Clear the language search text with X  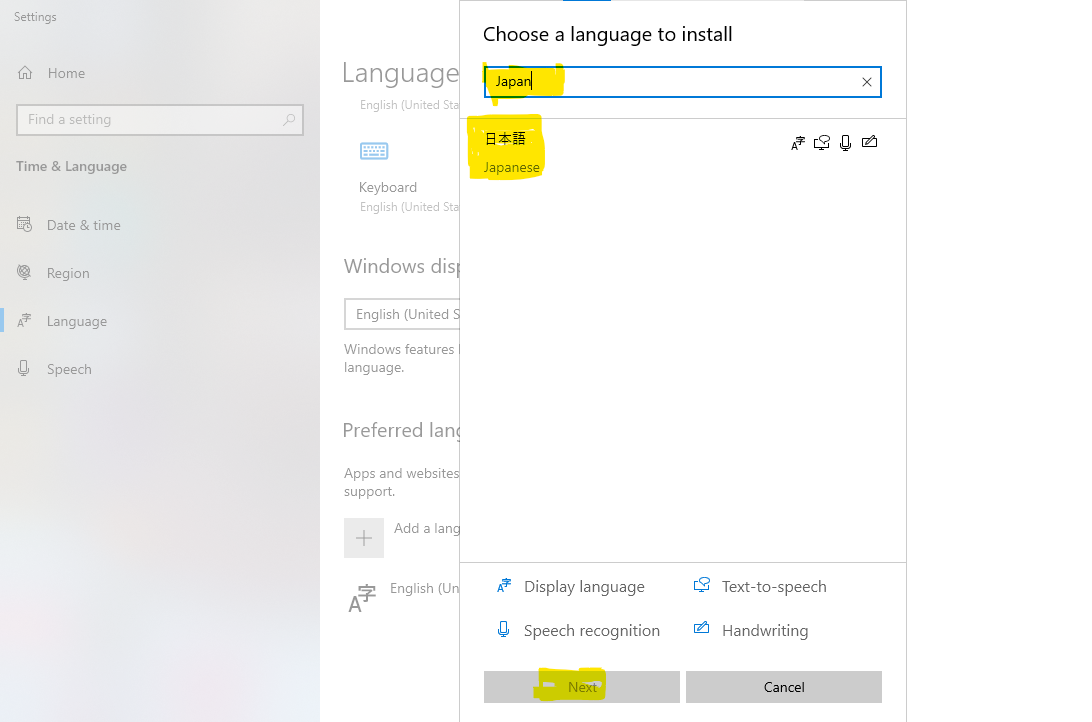click(x=866, y=82)
